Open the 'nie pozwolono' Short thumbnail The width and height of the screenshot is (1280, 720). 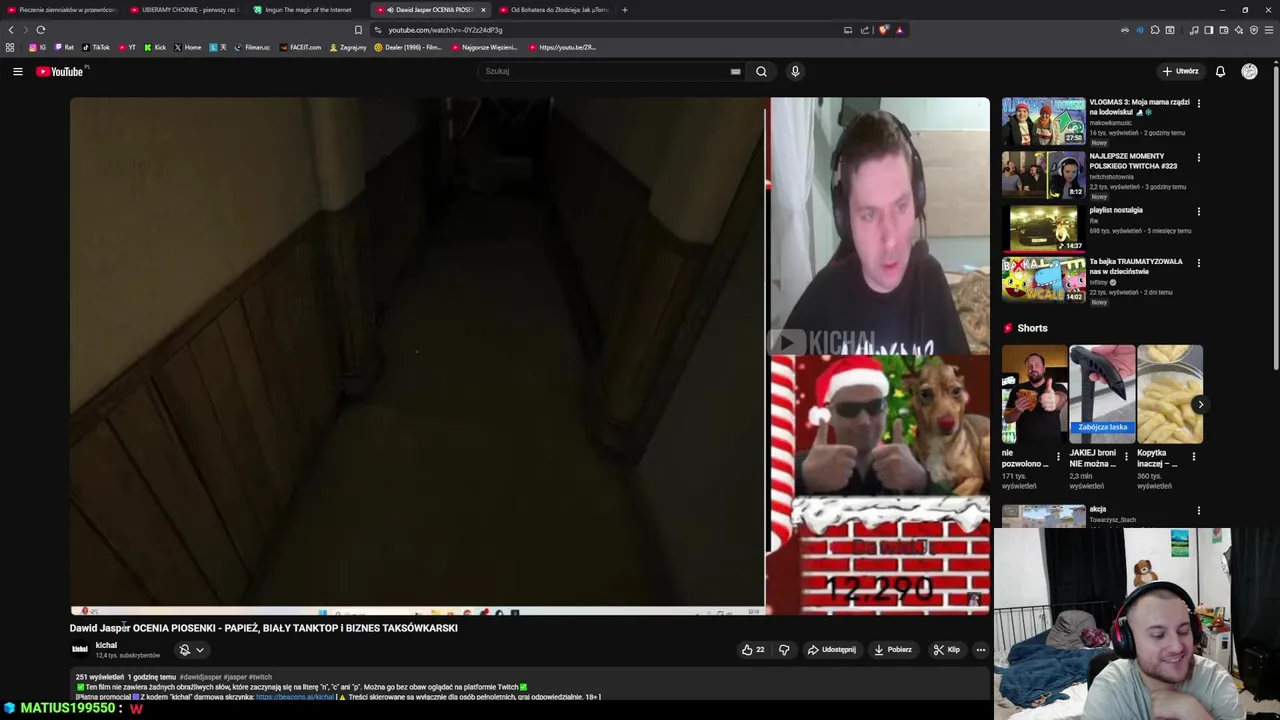[1034, 394]
